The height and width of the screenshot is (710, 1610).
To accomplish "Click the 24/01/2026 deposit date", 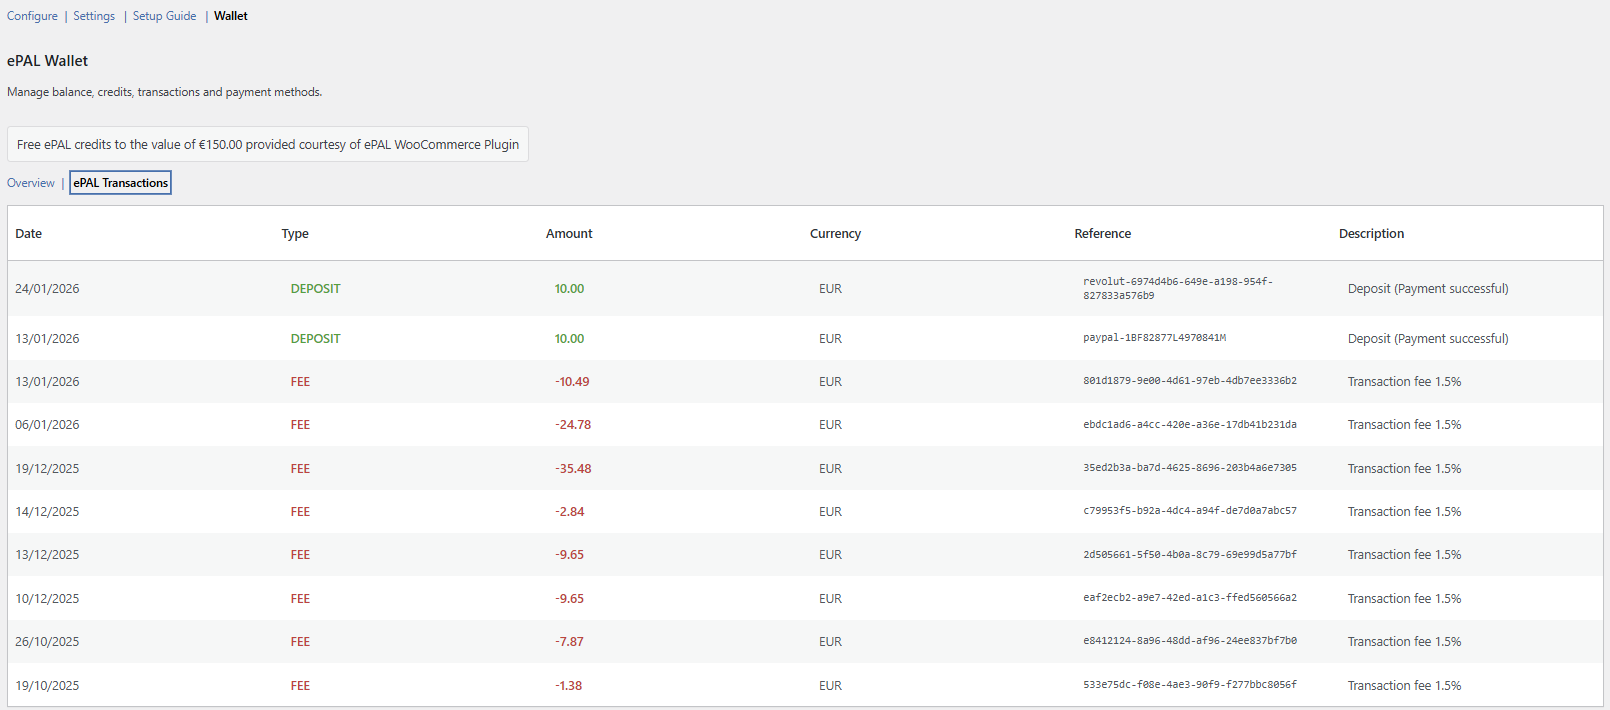I will (47, 289).
